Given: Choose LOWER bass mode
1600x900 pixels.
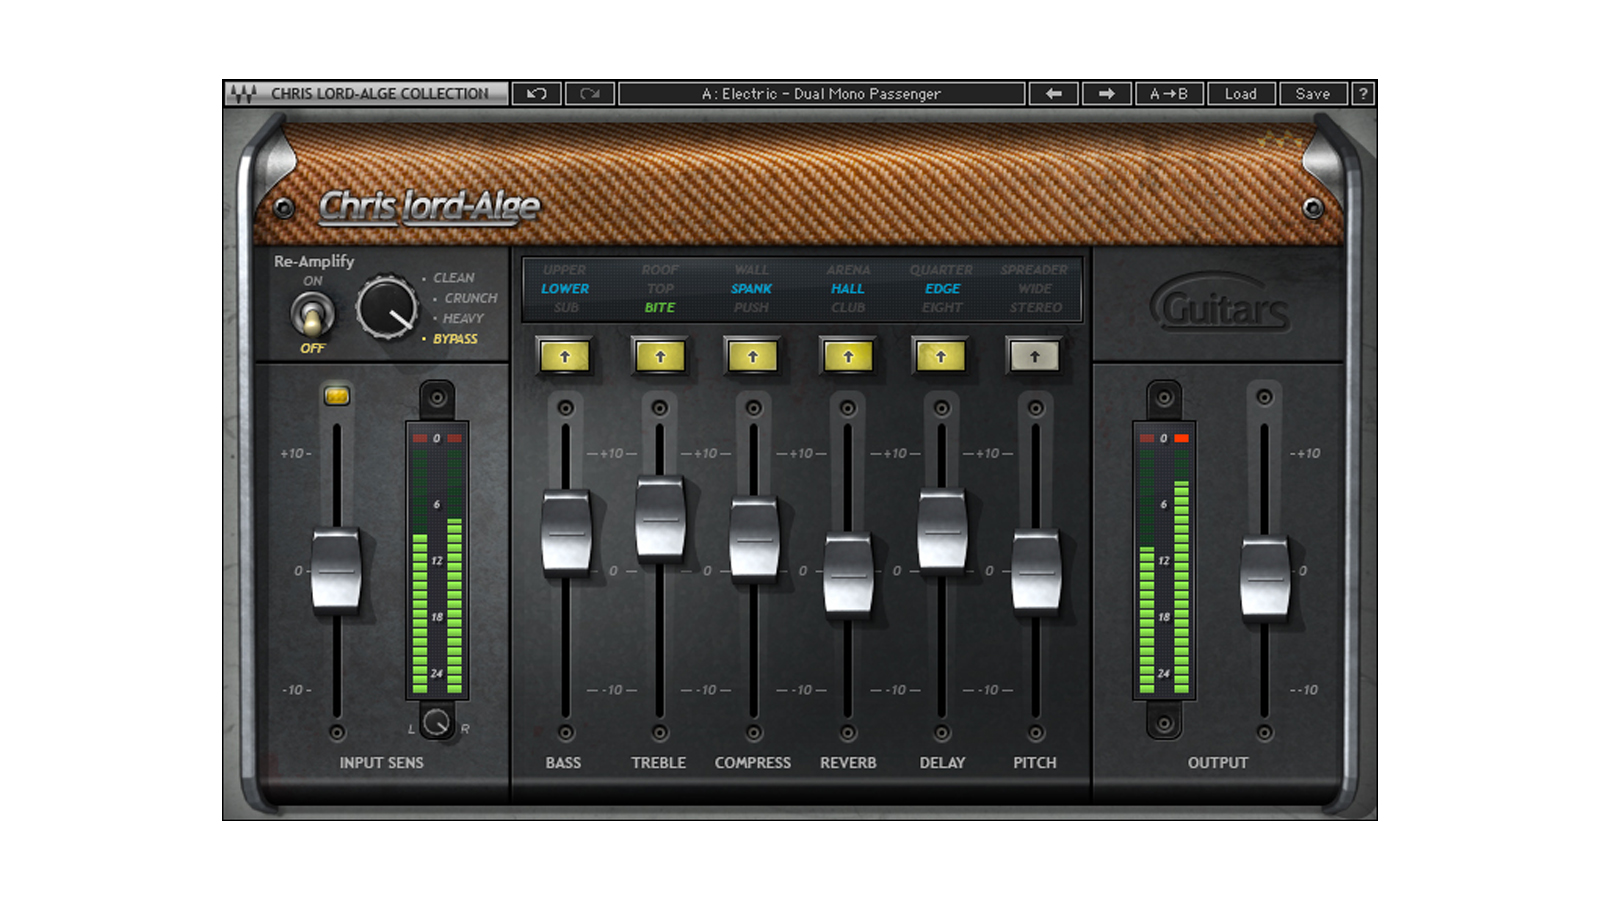Looking at the screenshot, I should 565,289.
